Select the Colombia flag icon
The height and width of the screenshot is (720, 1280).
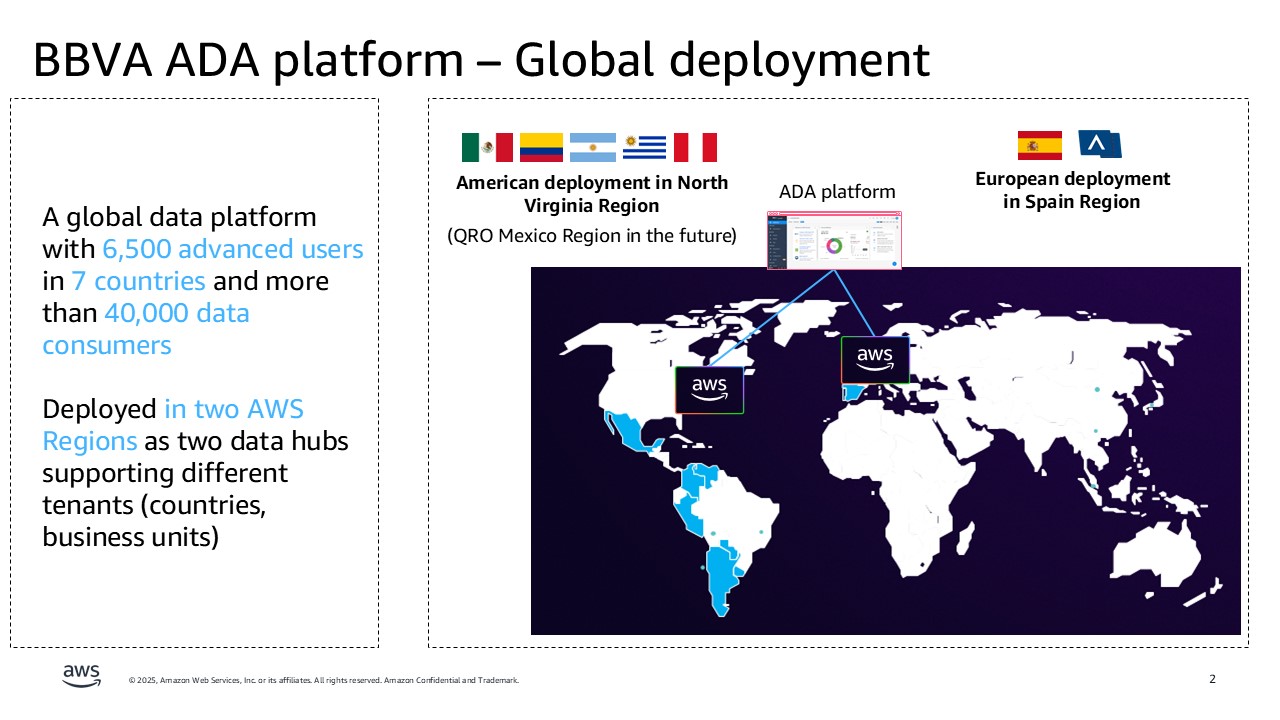click(541, 147)
